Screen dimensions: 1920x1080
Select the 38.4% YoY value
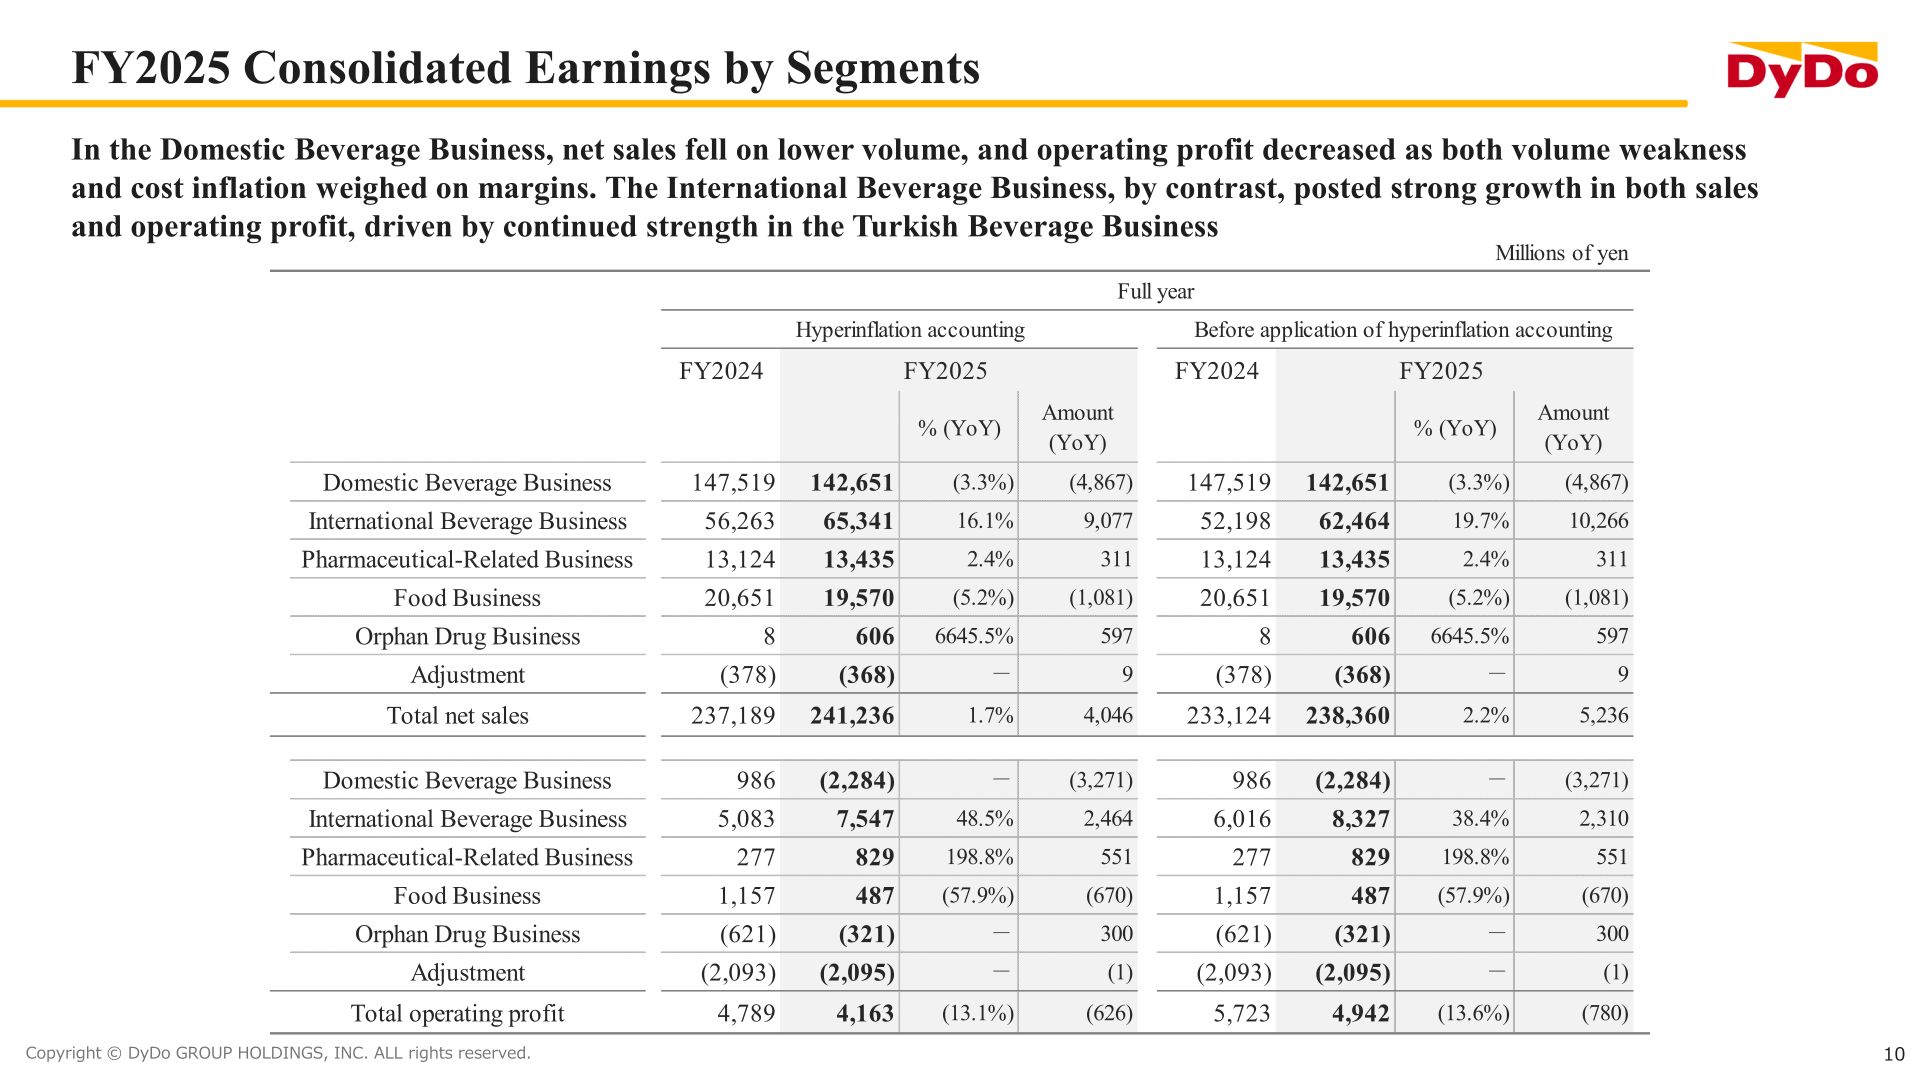tap(1481, 819)
